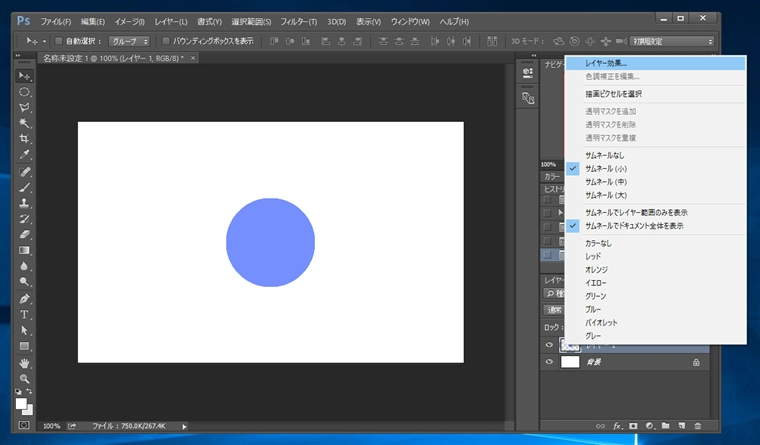The height and width of the screenshot is (445, 760).
Task: Click the create new layer icon
Action: click(681, 426)
